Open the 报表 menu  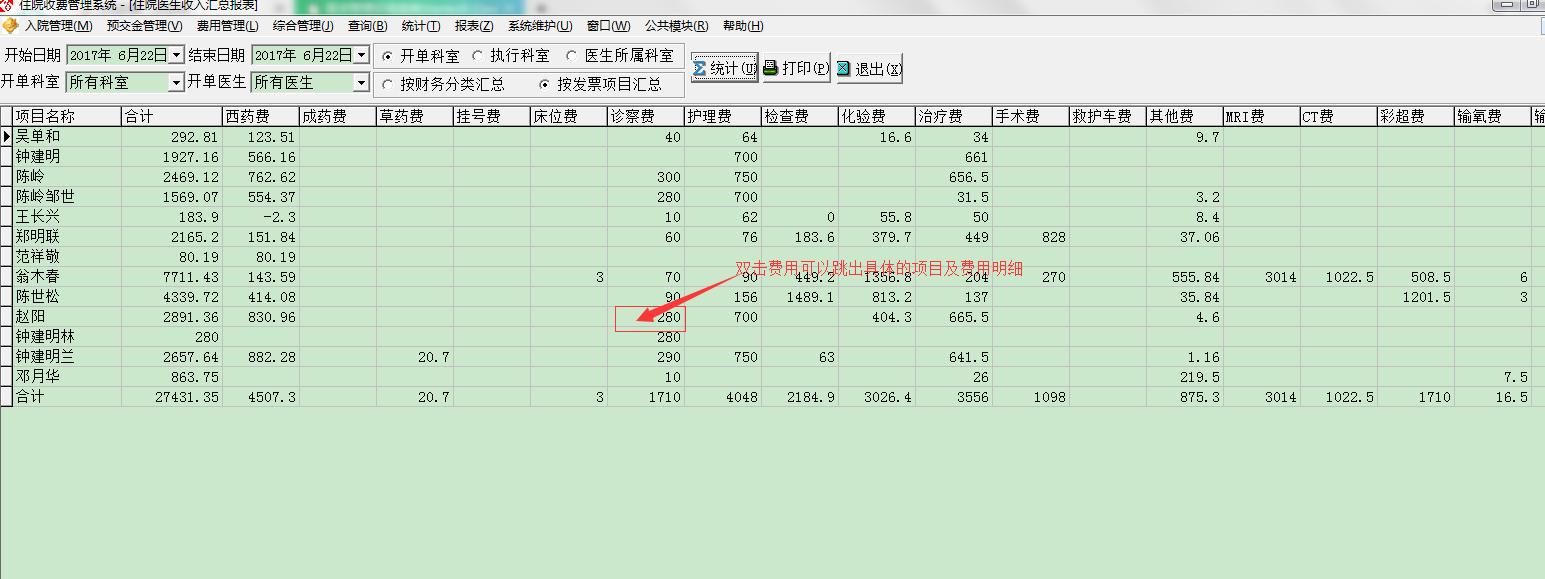click(x=473, y=26)
